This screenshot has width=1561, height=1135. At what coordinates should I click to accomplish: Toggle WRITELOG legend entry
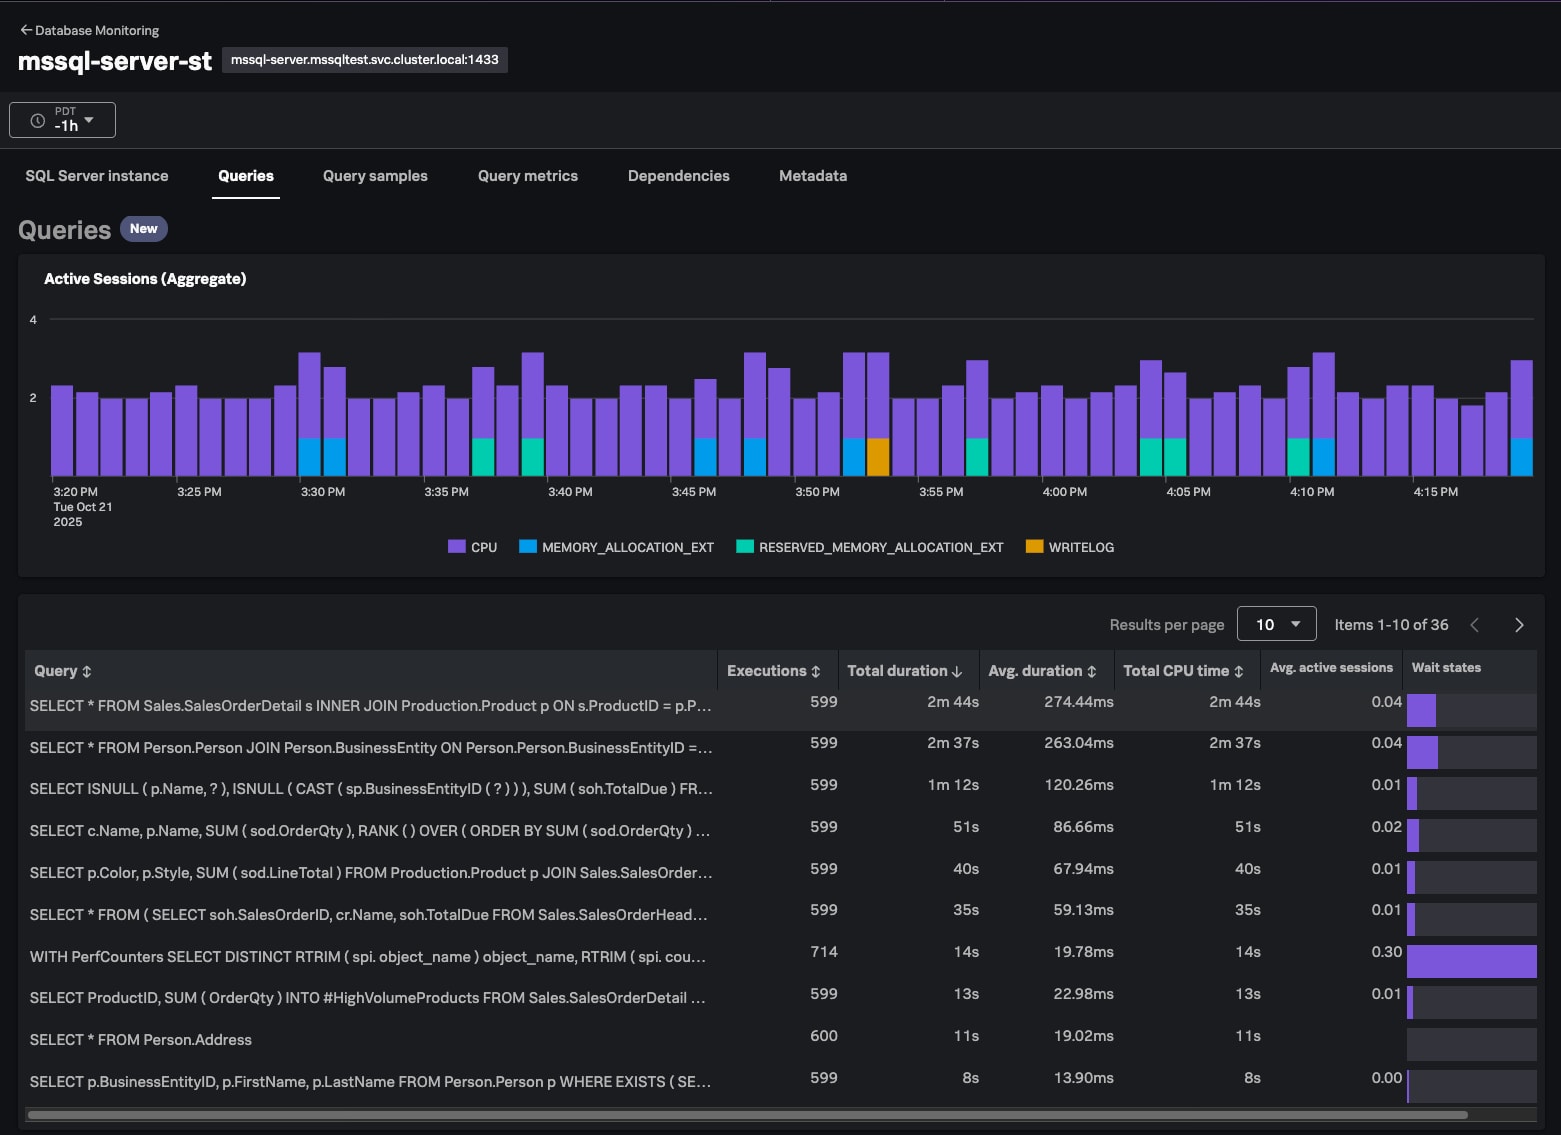point(1070,547)
